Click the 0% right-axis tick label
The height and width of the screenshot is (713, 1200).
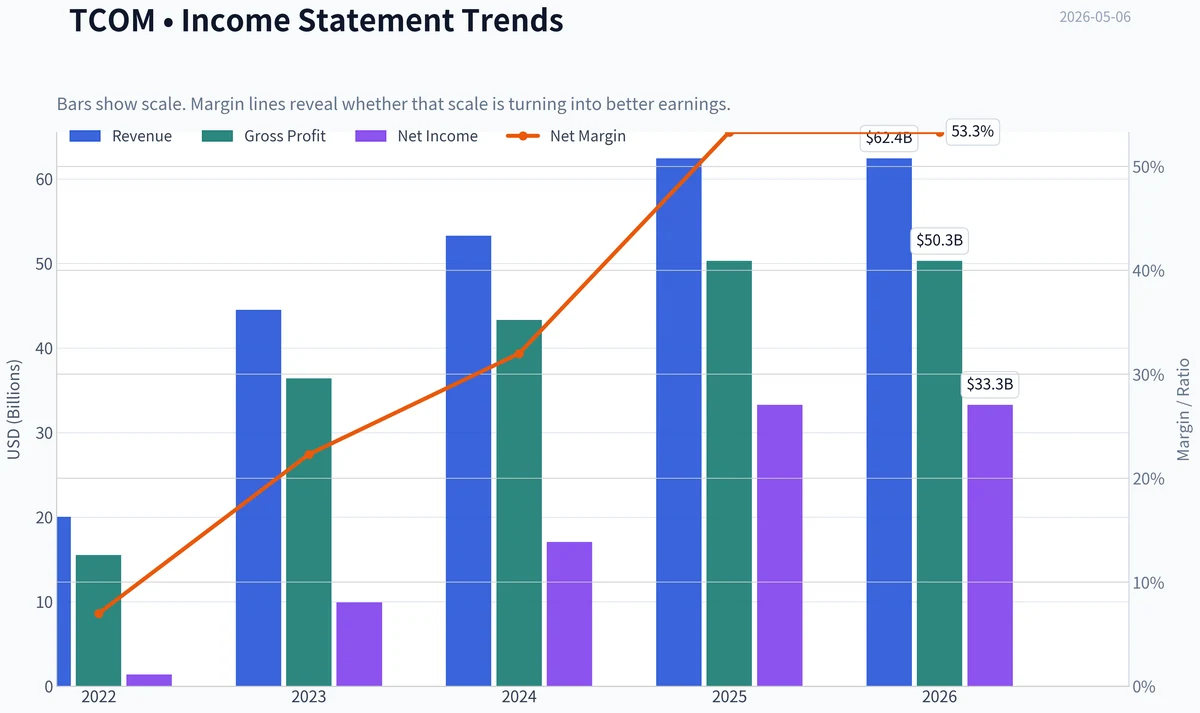point(1146,687)
